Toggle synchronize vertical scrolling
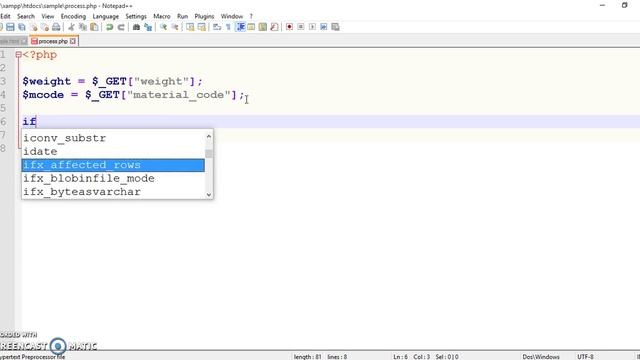The image size is (640, 360). 190,27
